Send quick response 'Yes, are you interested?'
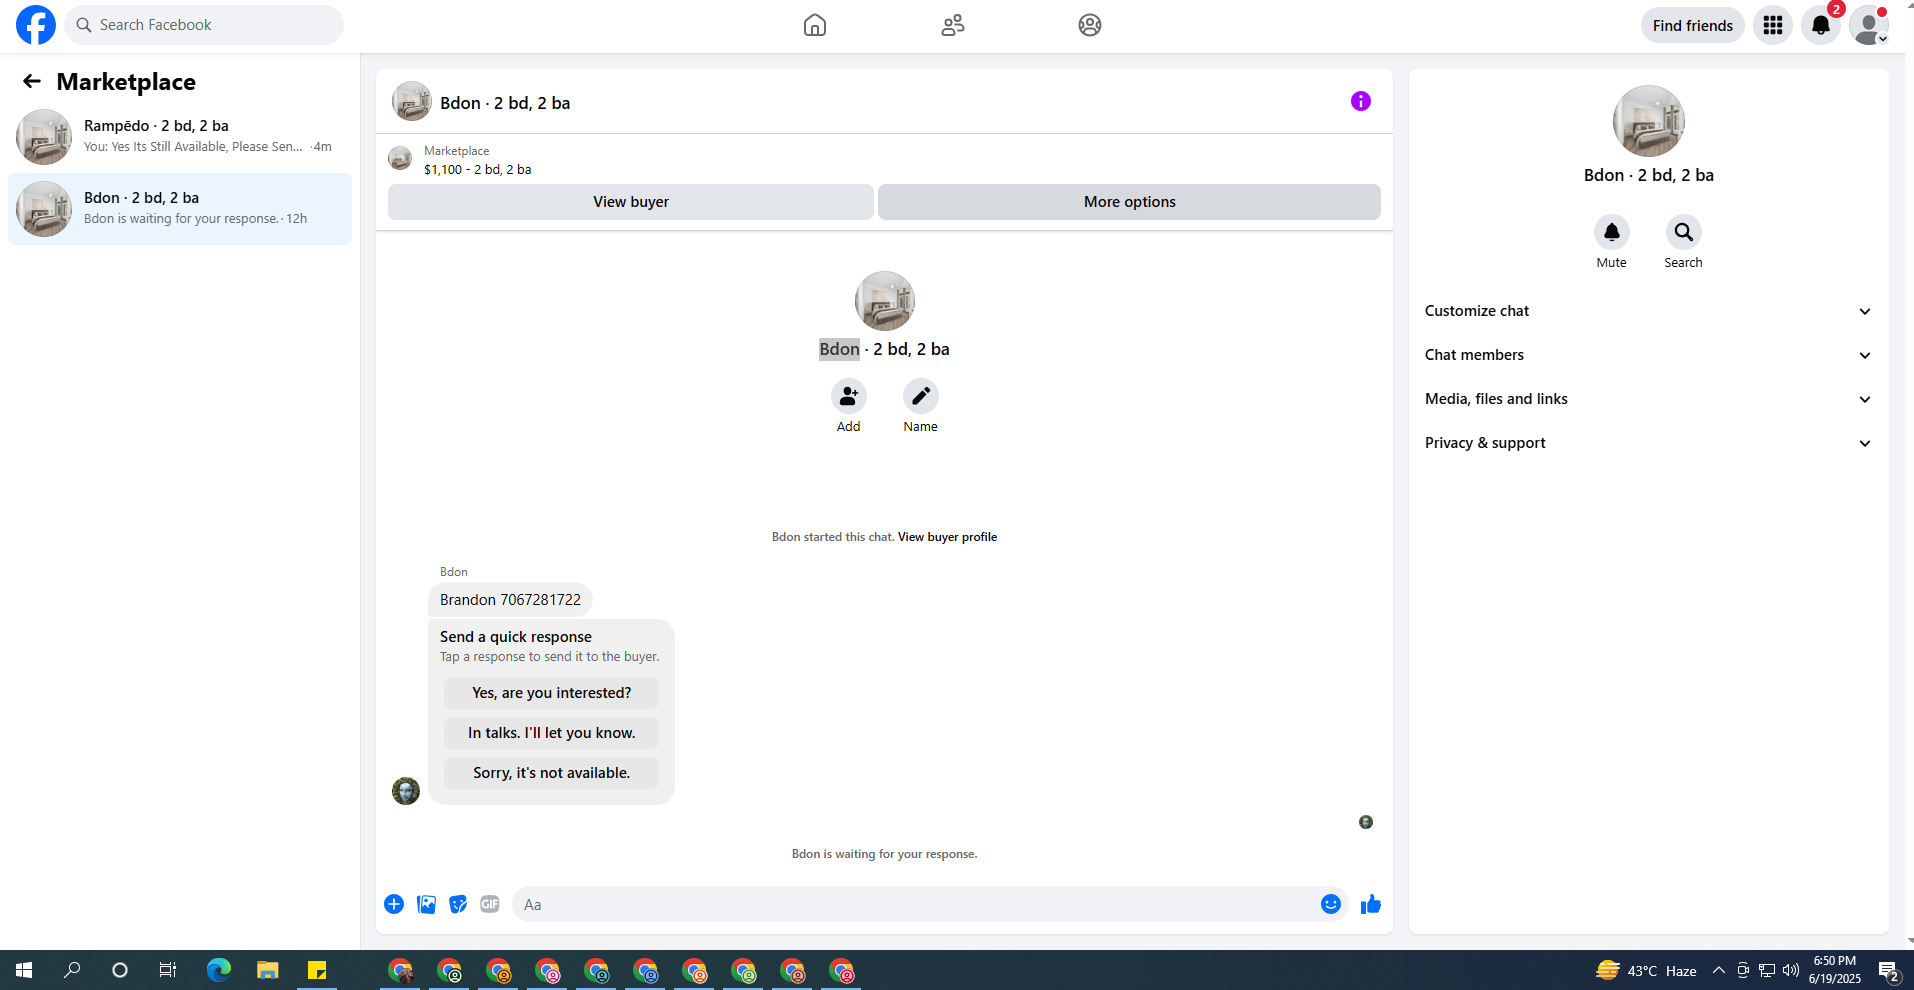1914x990 pixels. click(552, 693)
